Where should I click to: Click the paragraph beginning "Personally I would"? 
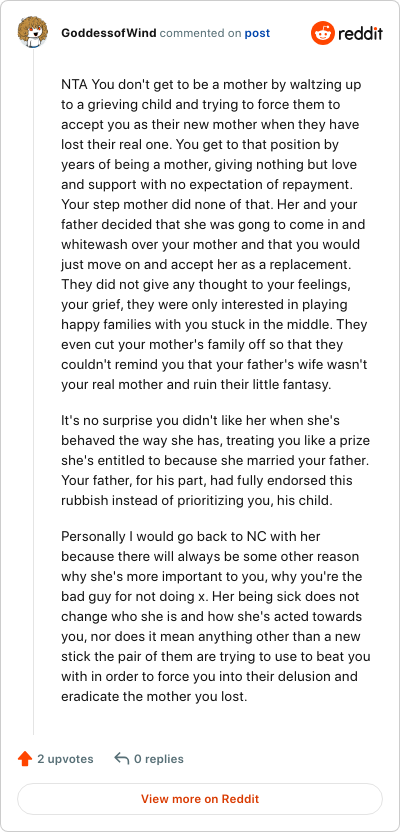click(x=216, y=617)
